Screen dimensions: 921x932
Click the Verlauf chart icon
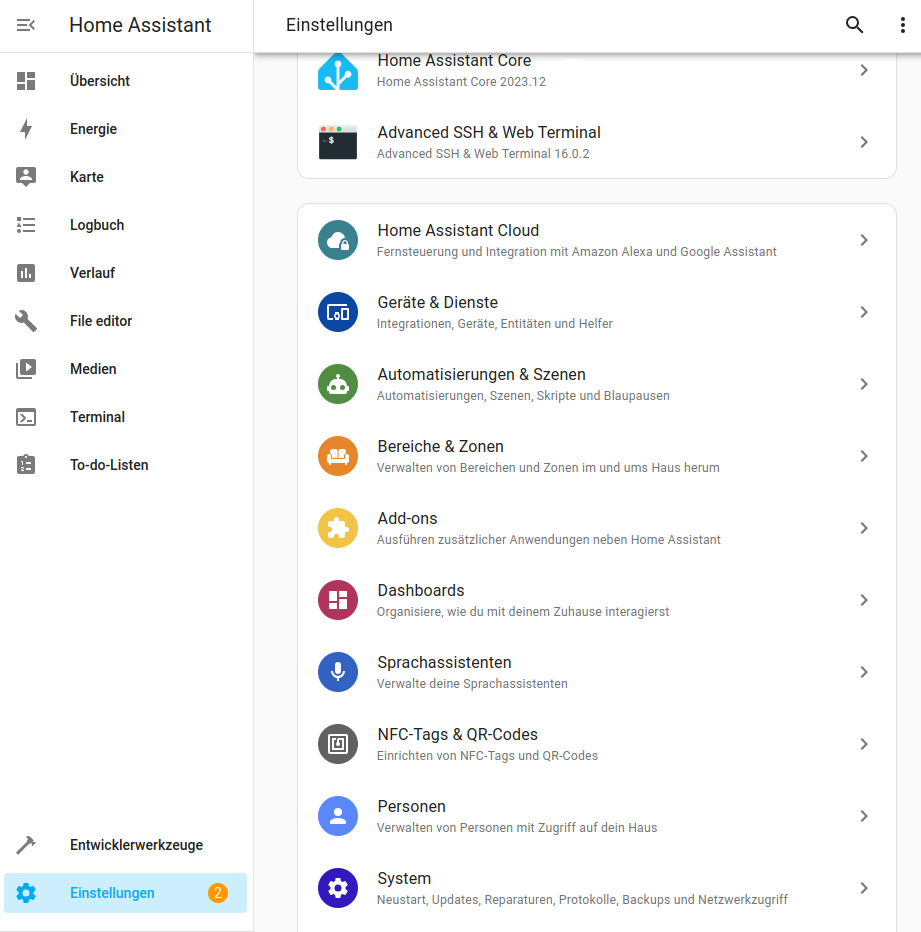tap(26, 273)
